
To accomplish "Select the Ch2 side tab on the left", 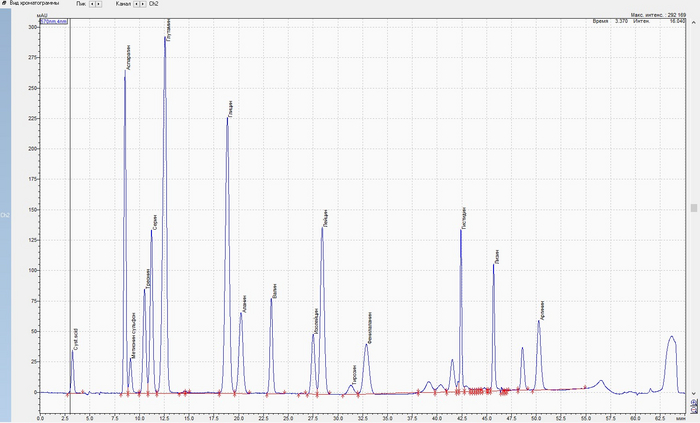I will pos(4,214).
